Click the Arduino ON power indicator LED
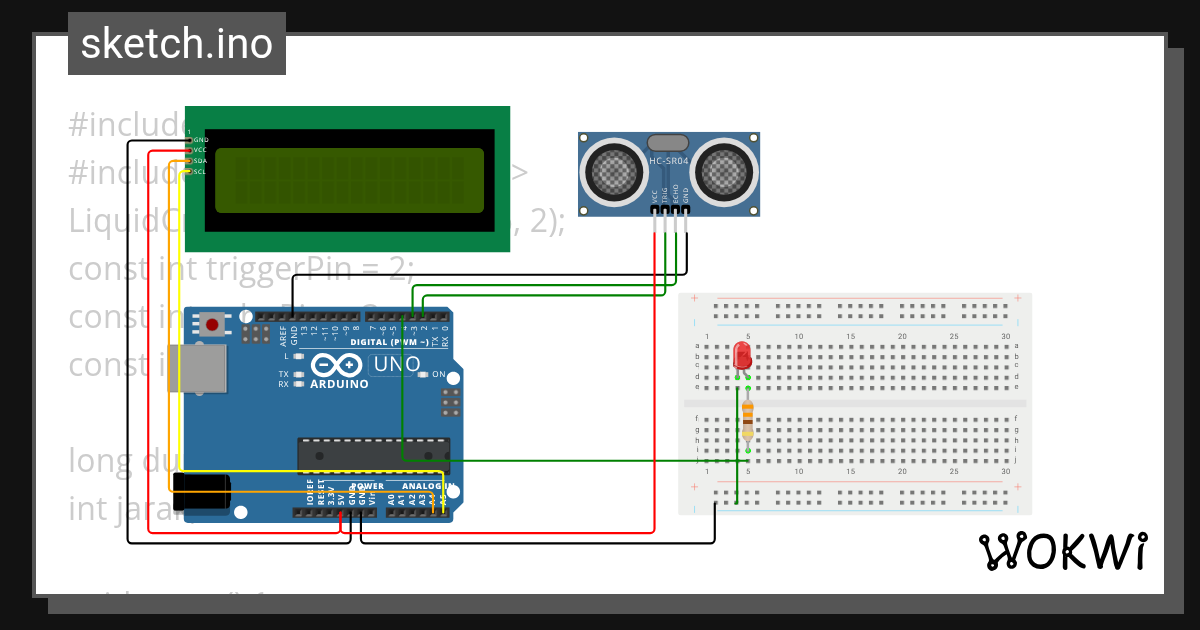 (x=424, y=374)
